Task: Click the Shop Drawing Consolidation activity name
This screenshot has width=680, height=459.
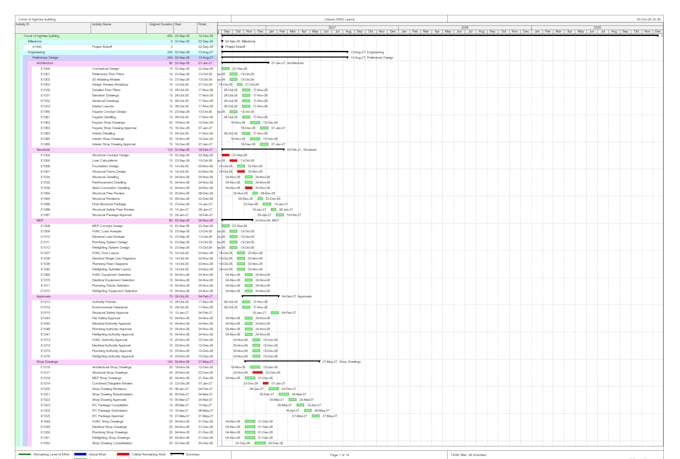Action: (112, 443)
